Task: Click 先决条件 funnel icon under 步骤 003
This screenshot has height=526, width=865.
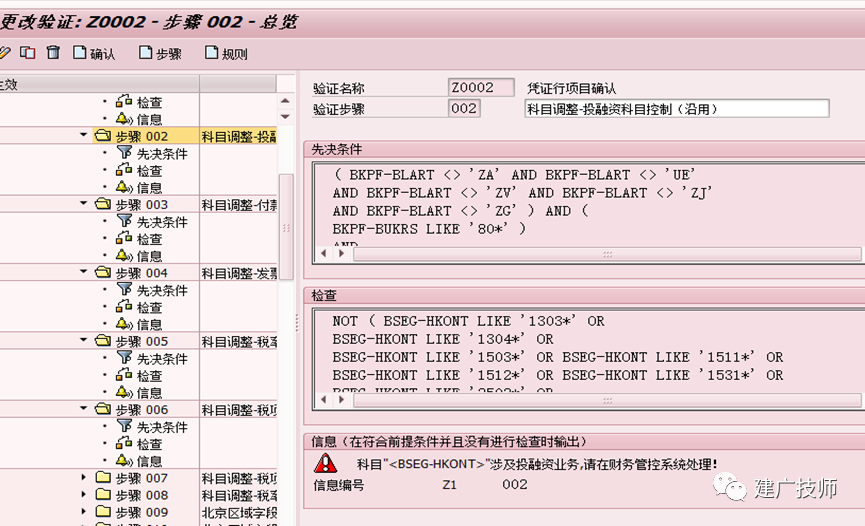Action: [124, 221]
